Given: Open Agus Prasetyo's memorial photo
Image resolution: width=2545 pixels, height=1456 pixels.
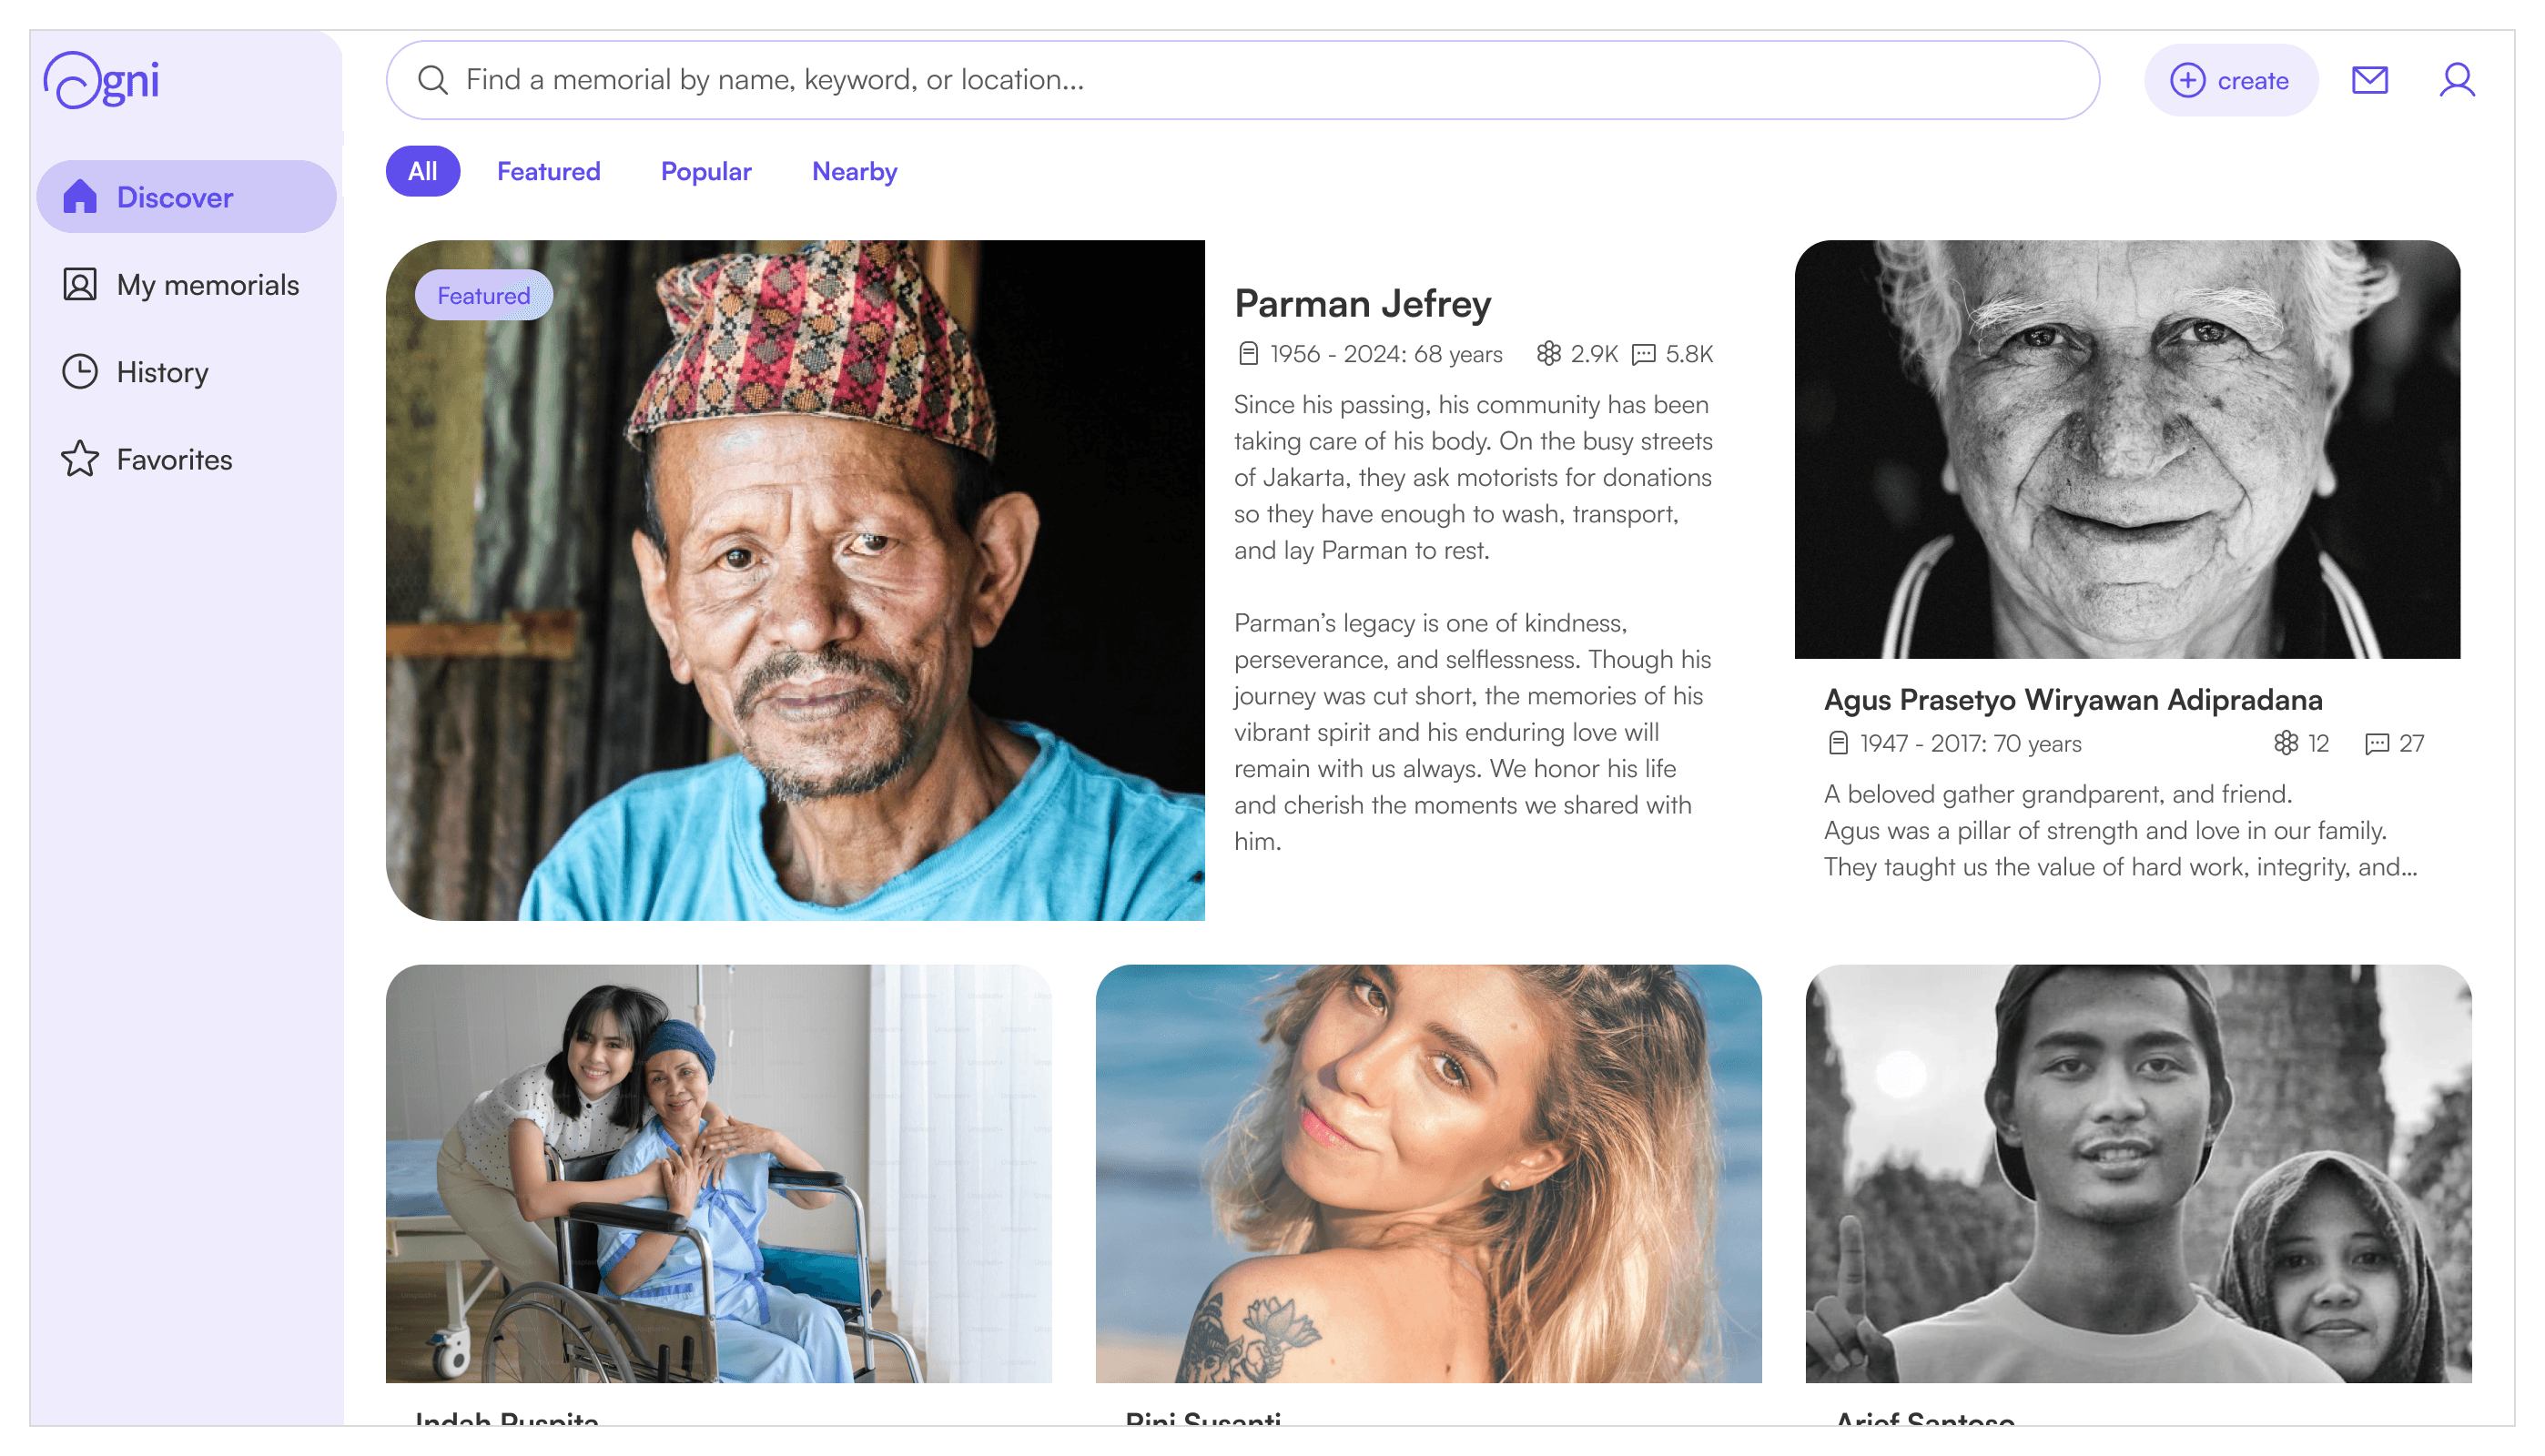Looking at the screenshot, I should click(x=2126, y=449).
